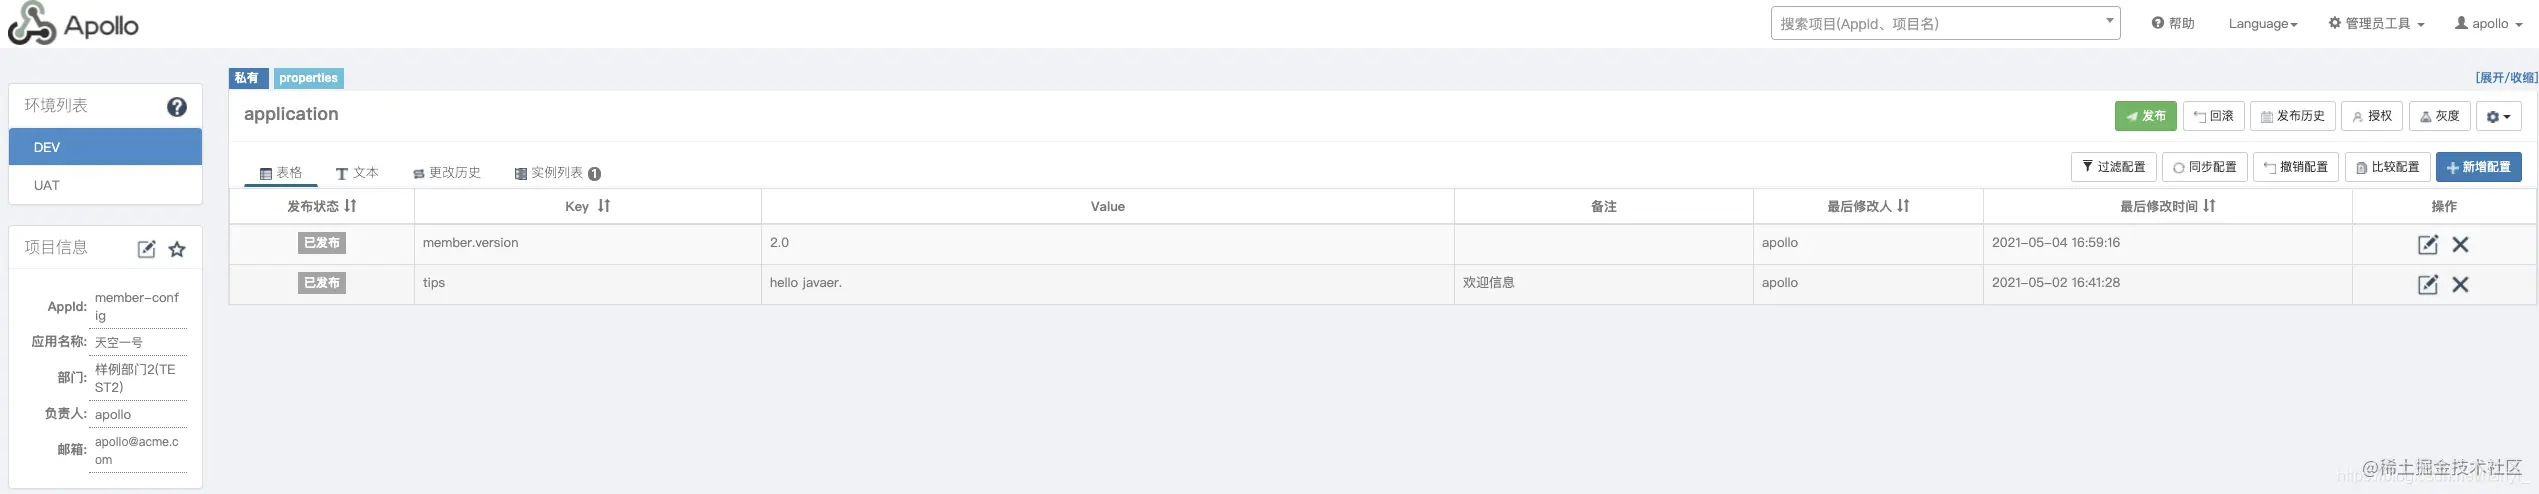Favorite the project with the star icon
Screen dimensions: 2539x494
click(x=177, y=249)
